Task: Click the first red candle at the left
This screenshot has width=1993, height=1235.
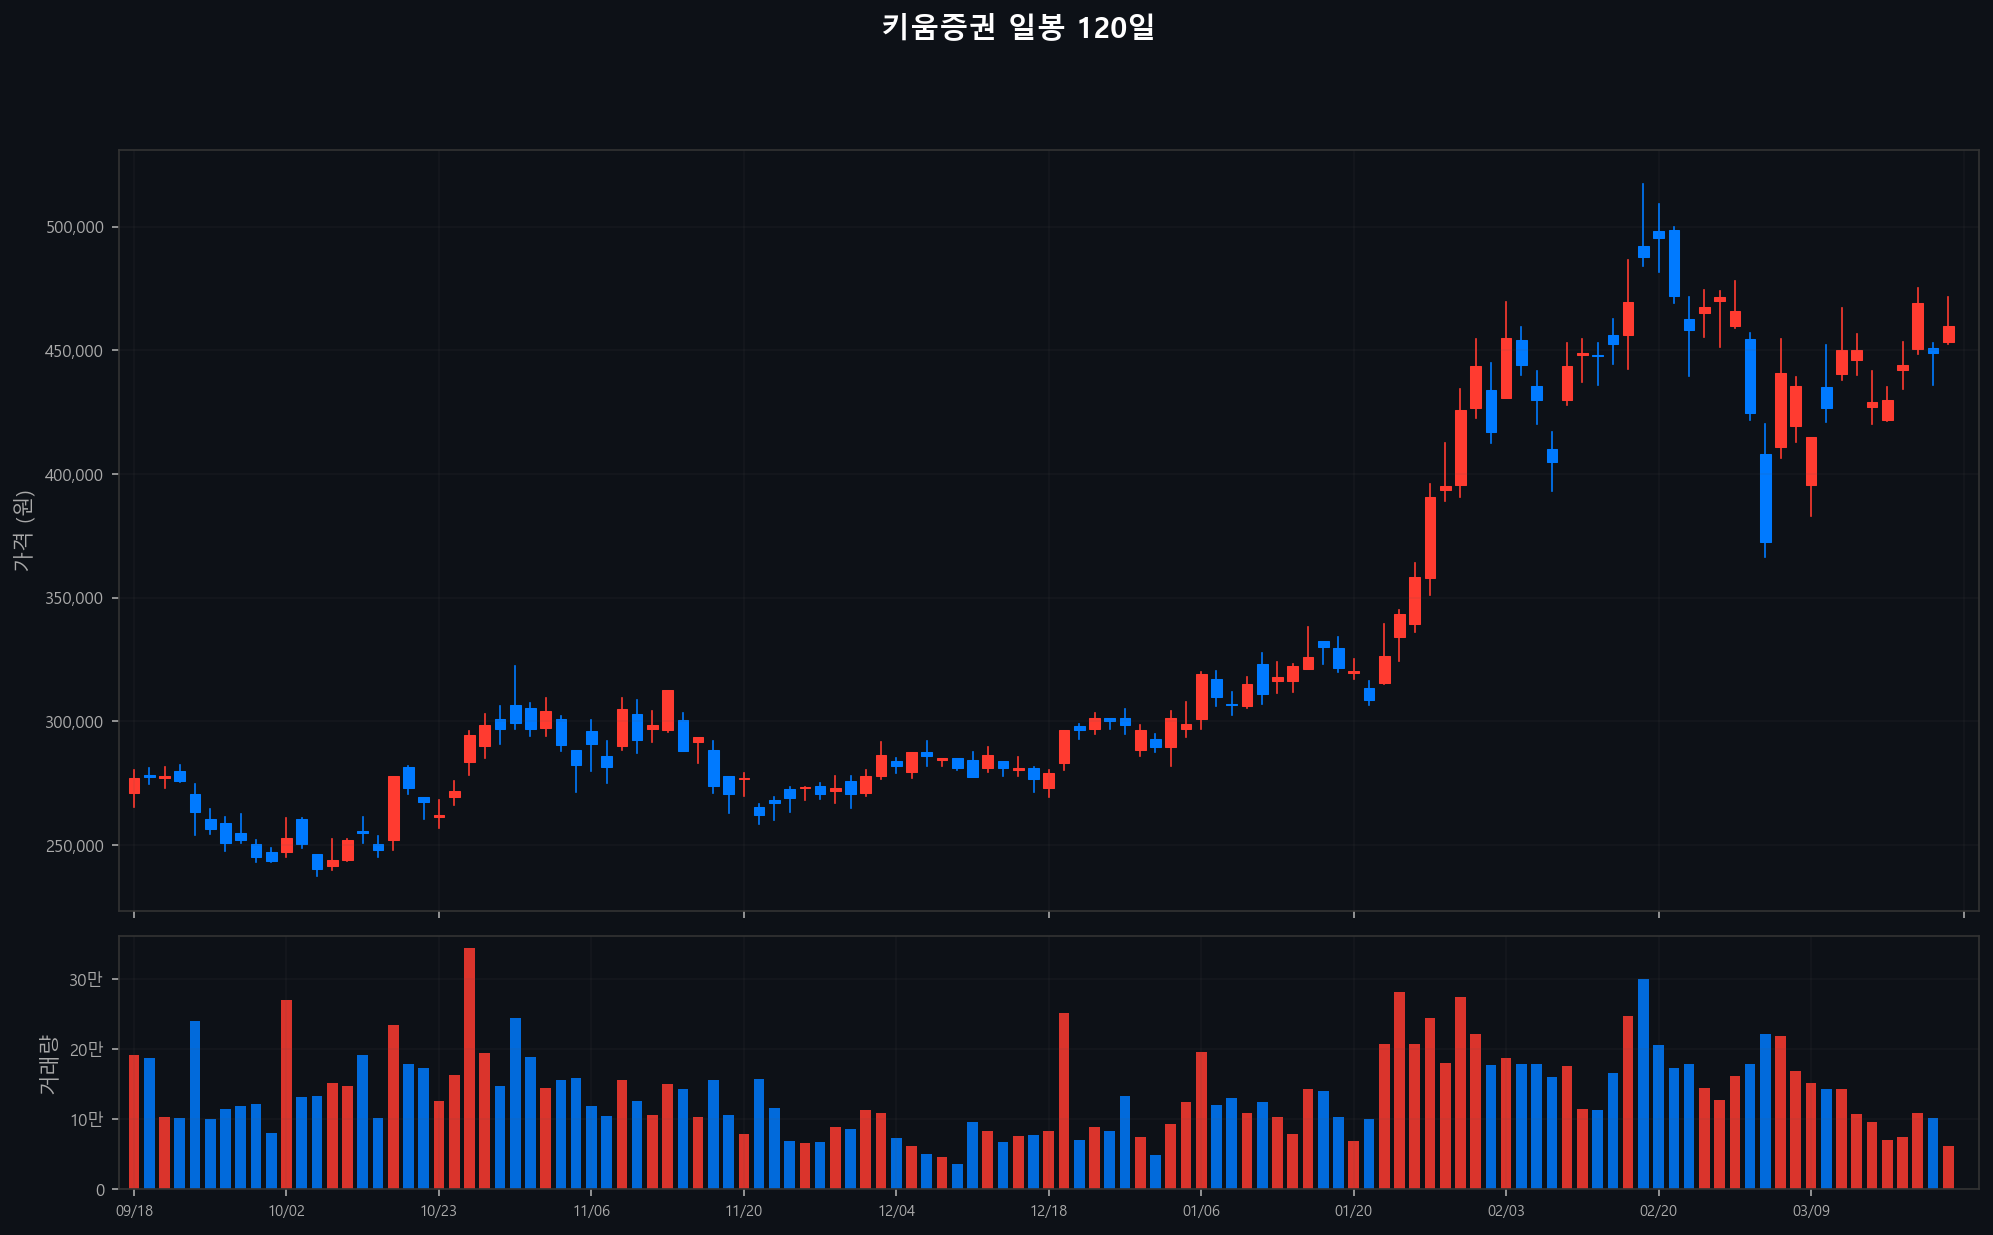Action: click(x=134, y=785)
